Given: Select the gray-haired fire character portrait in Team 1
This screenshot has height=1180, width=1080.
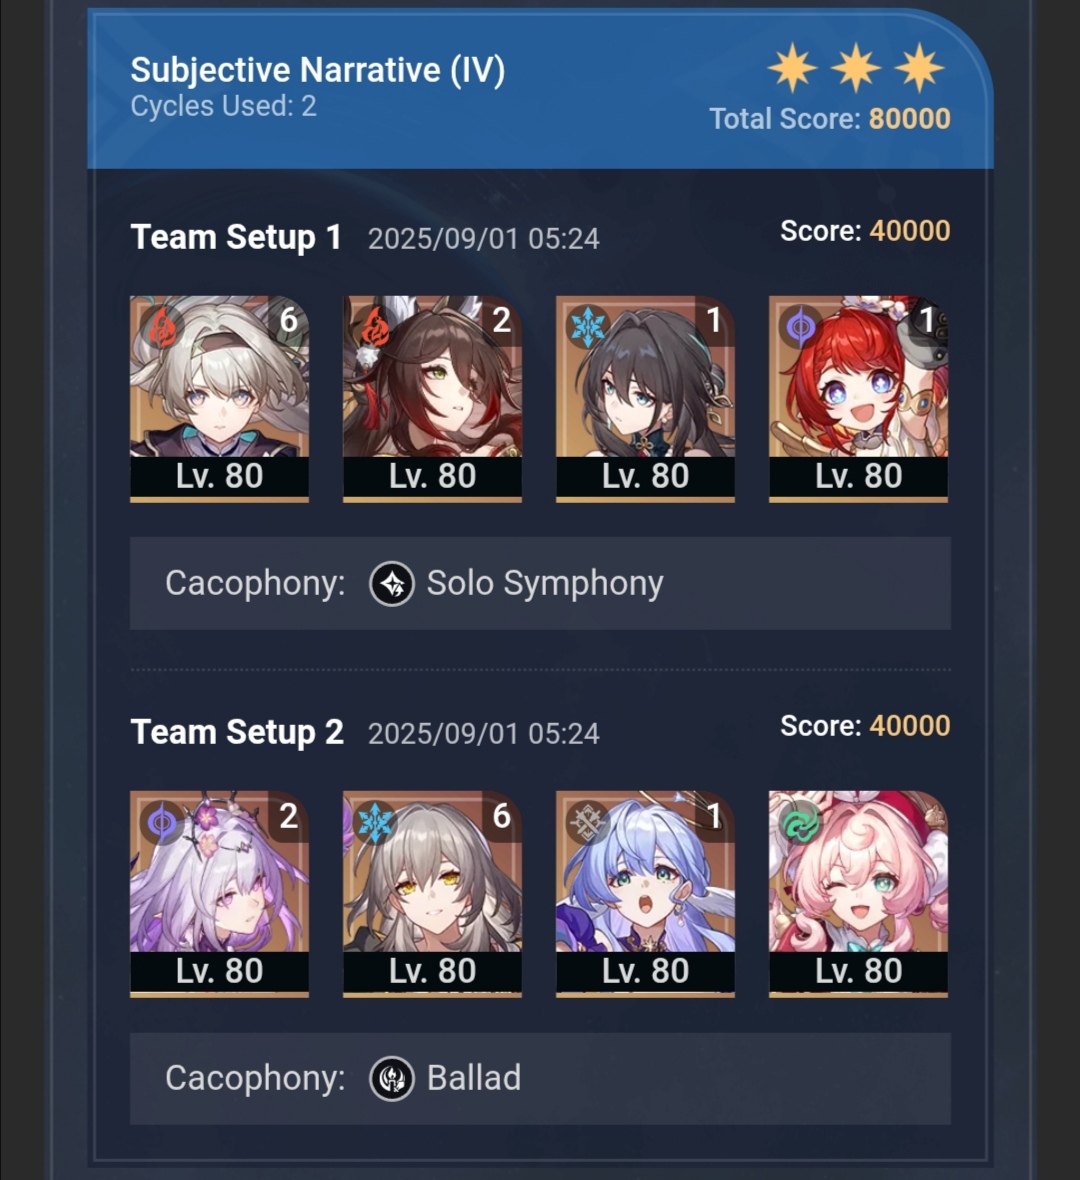Looking at the screenshot, I should (x=219, y=399).
